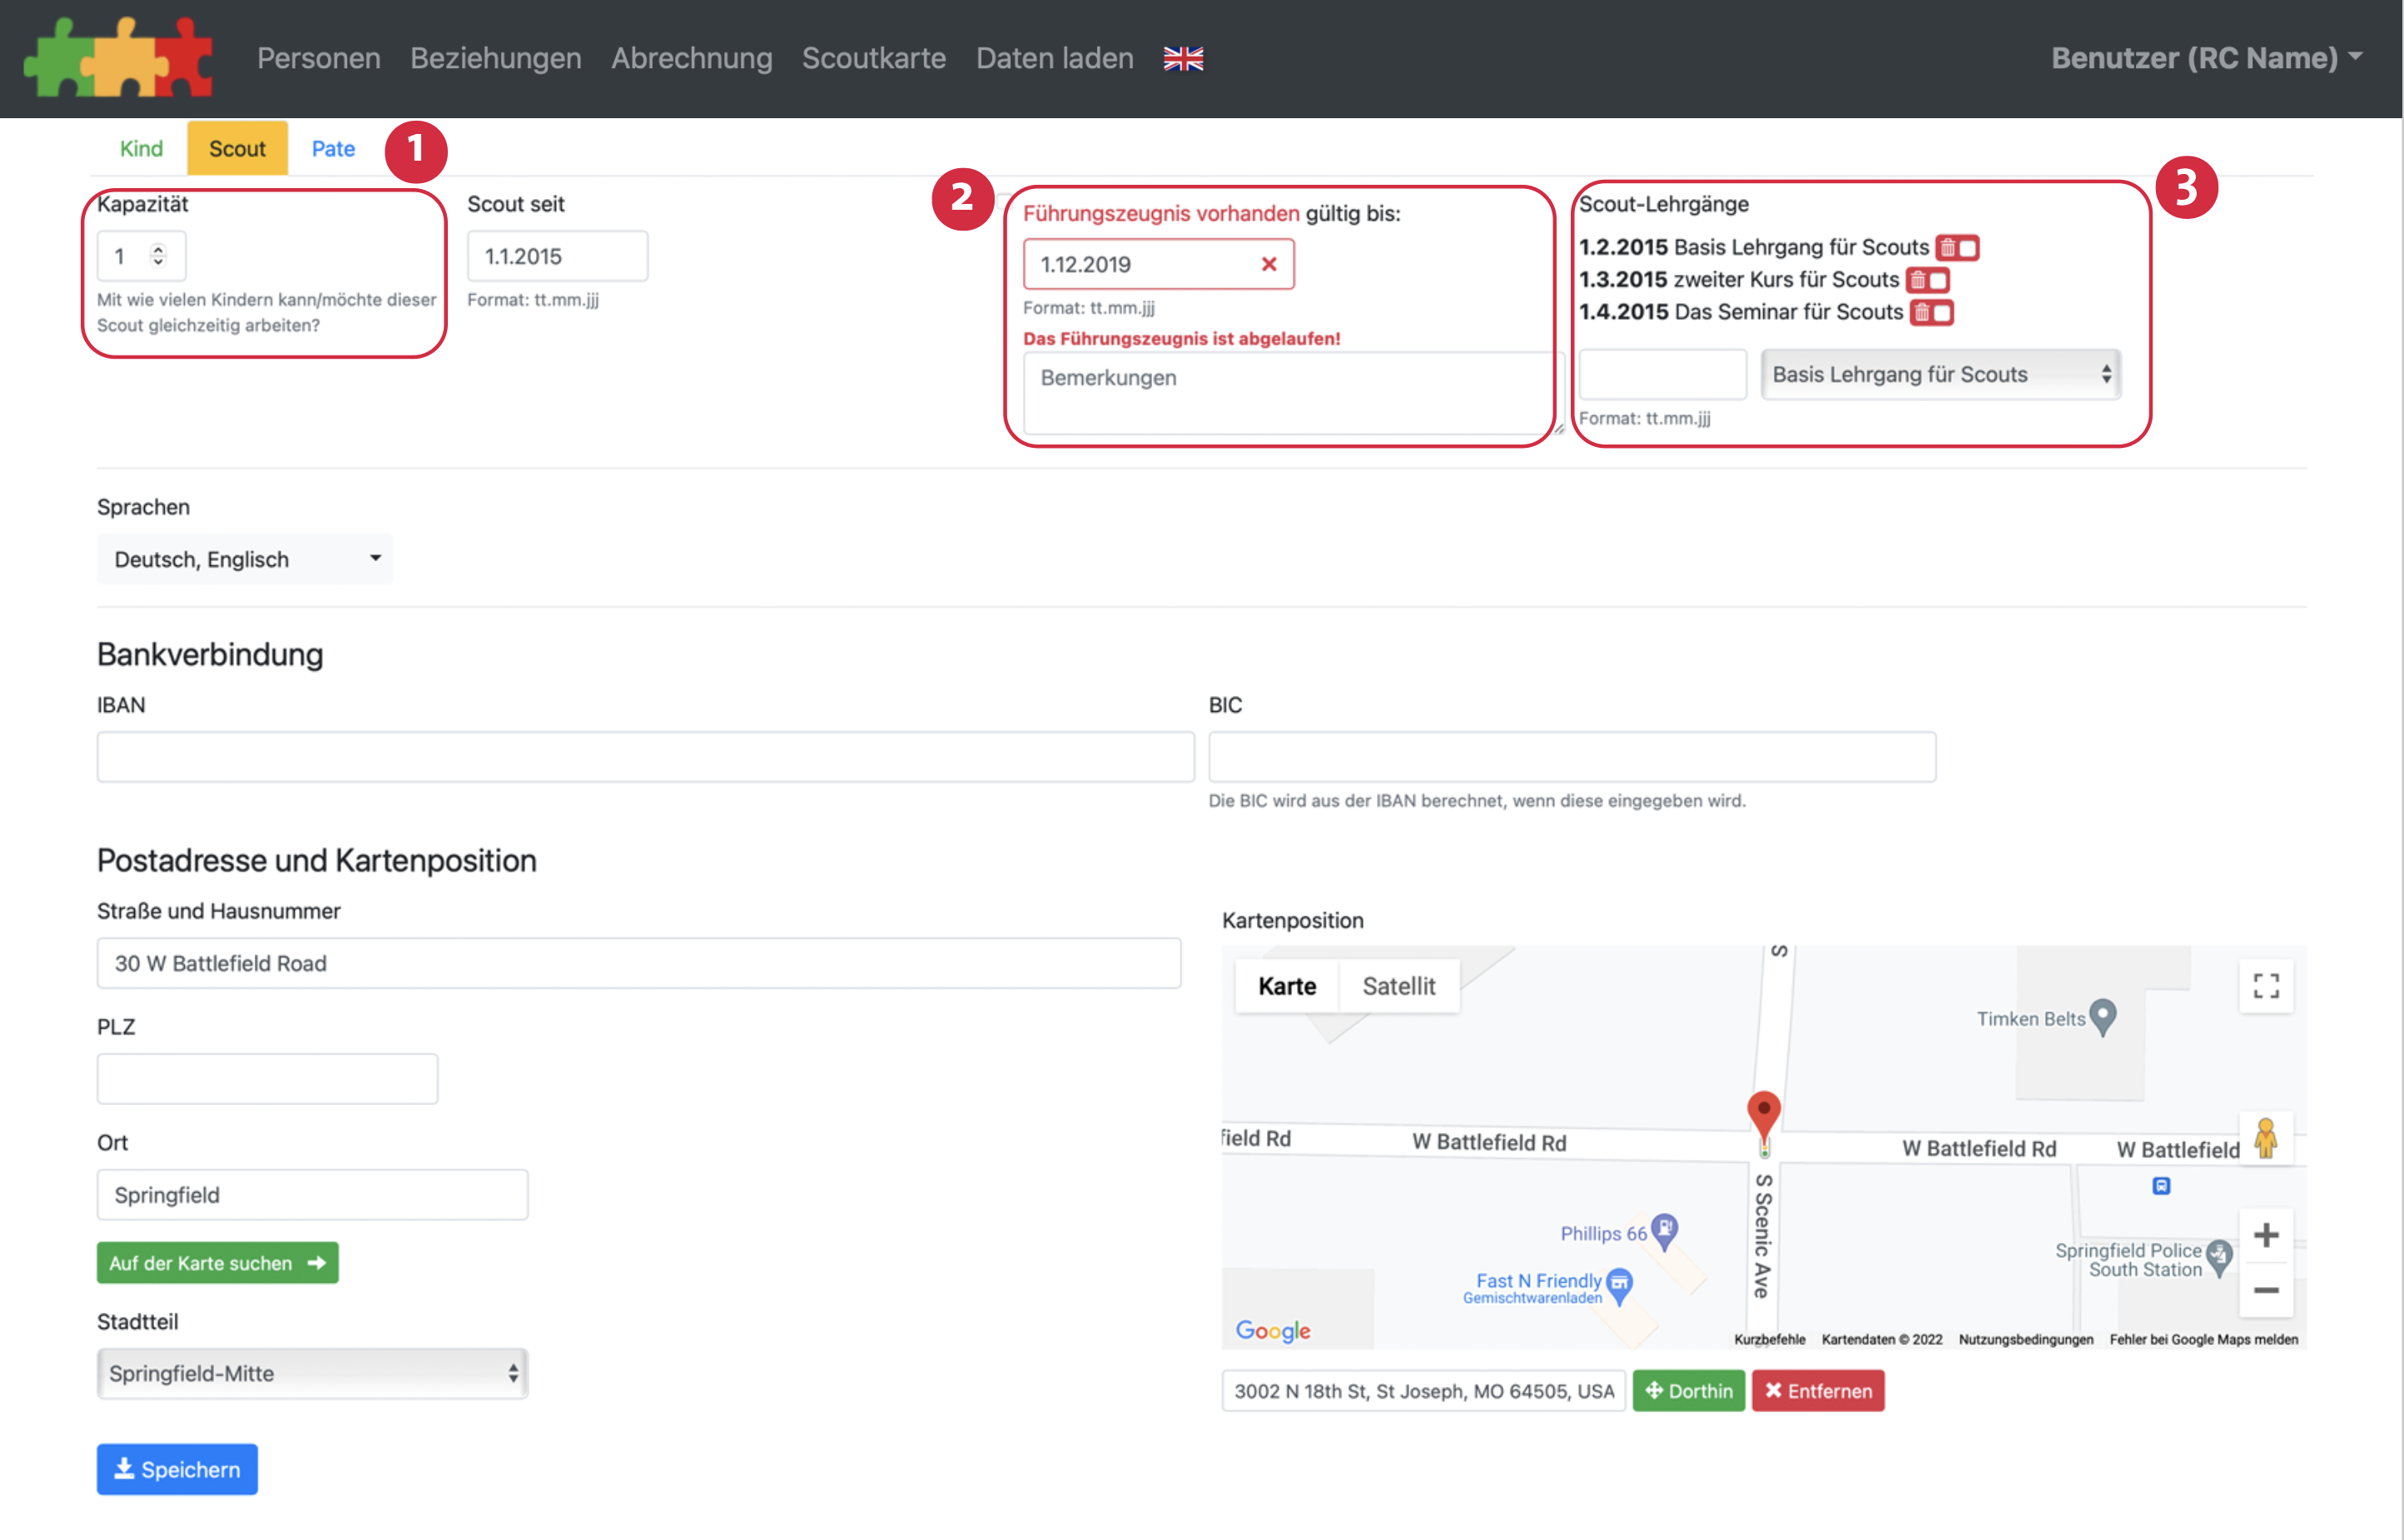Click the Phillips 66 map marker

pos(1664,1230)
